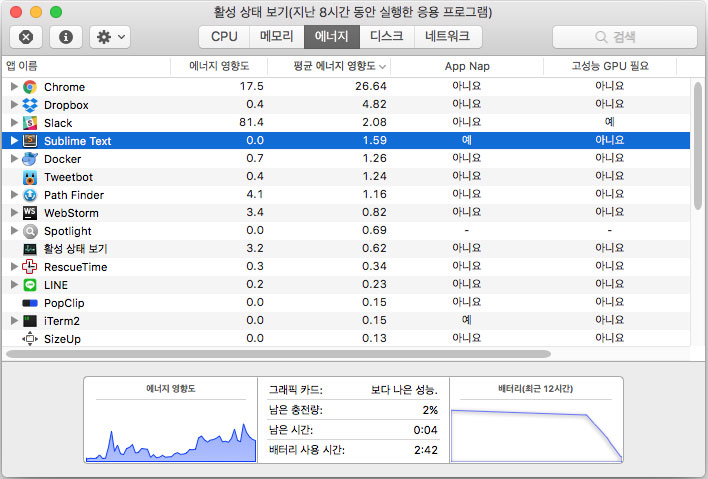708x479 pixels.
Task: Force quit process with X toolbar button
Action: [26, 37]
